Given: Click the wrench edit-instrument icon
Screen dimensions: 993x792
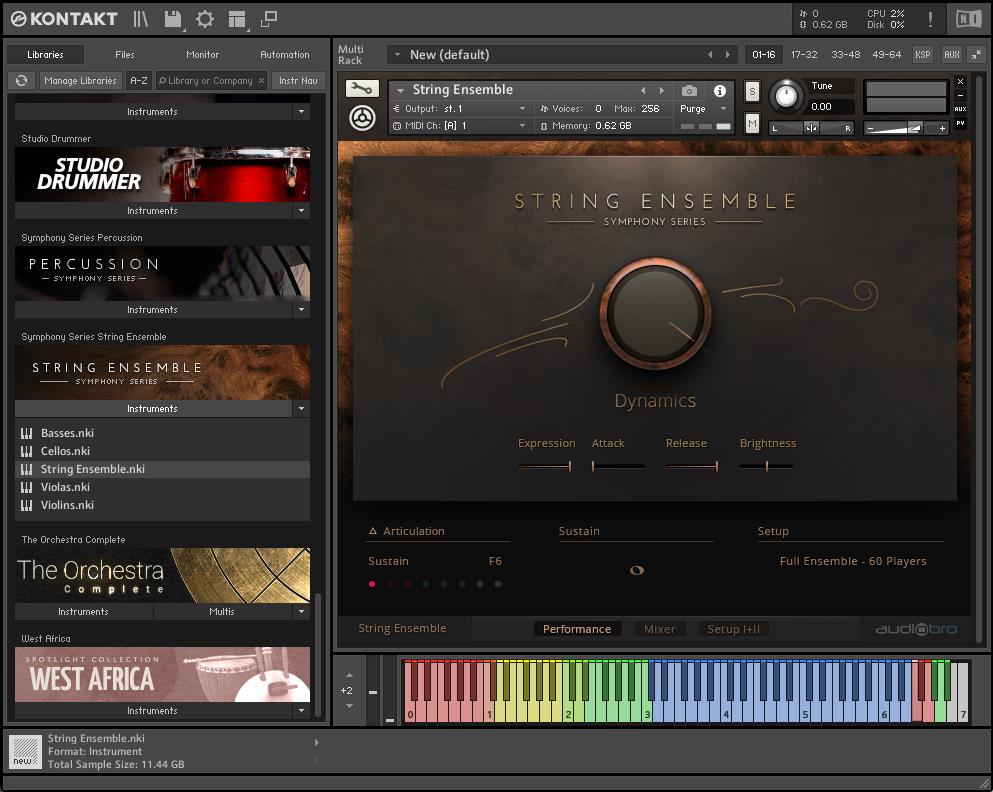Looking at the screenshot, I should click(362, 89).
